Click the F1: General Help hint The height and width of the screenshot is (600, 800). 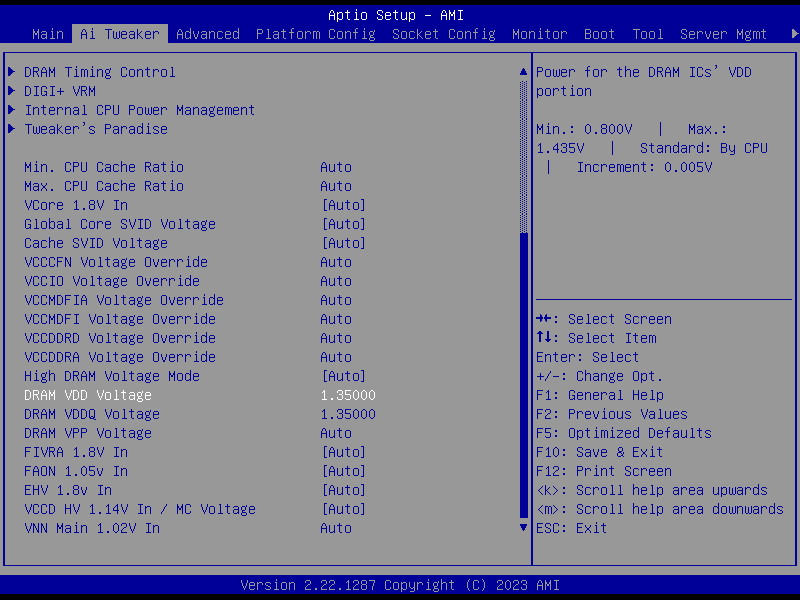click(x=600, y=395)
